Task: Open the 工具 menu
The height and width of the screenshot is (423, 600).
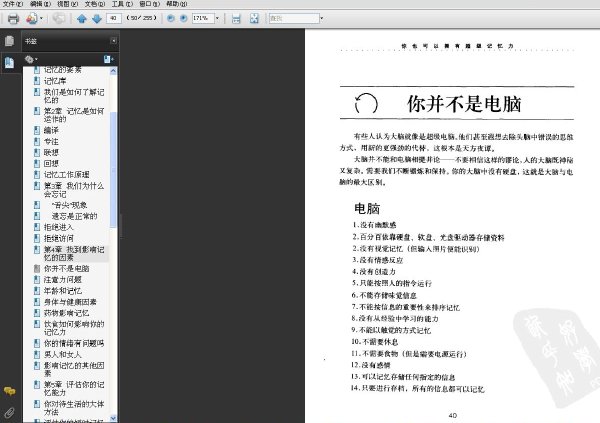Action: [122, 4]
